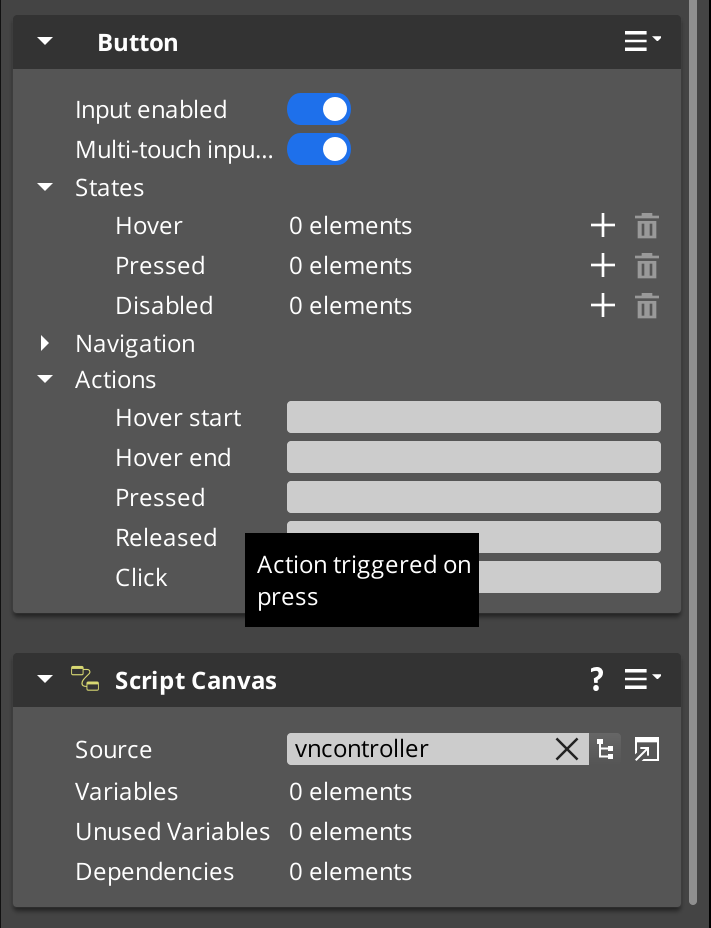The height and width of the screenshot is (928, 711).
Task: Collapse the States section
Action: point(45,187)
